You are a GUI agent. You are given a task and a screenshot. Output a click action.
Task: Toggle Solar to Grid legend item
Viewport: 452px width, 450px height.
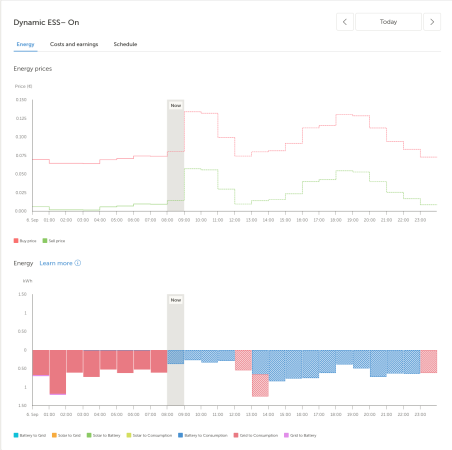click(x=66, y=435)
